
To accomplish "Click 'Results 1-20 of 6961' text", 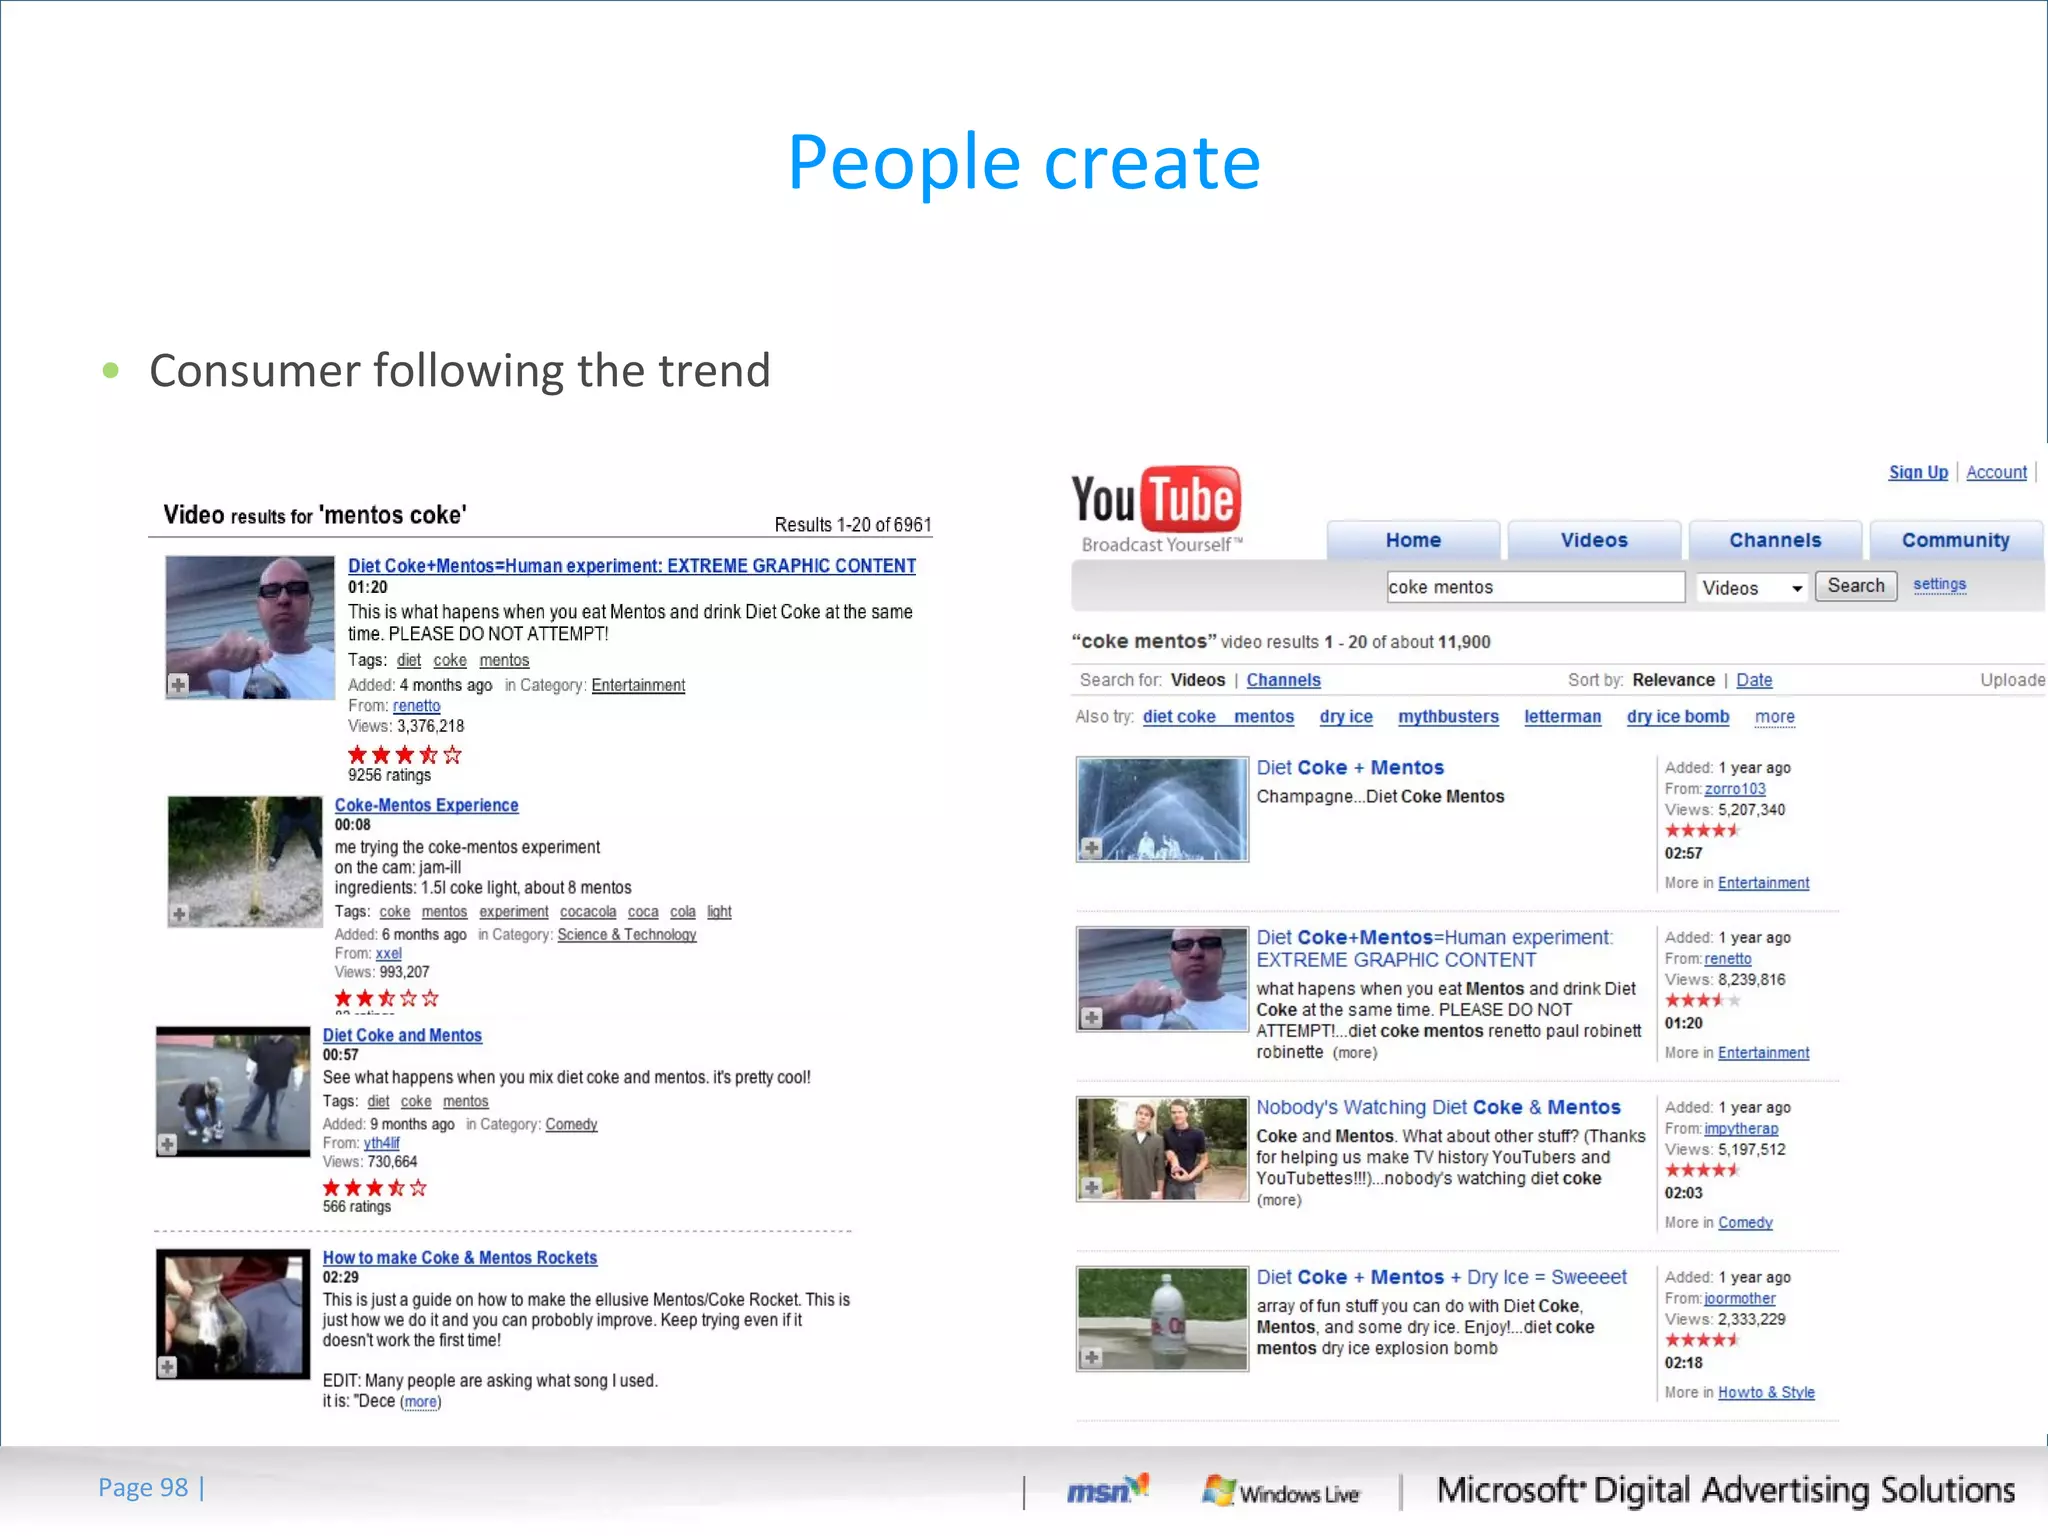I will [853, 525].
